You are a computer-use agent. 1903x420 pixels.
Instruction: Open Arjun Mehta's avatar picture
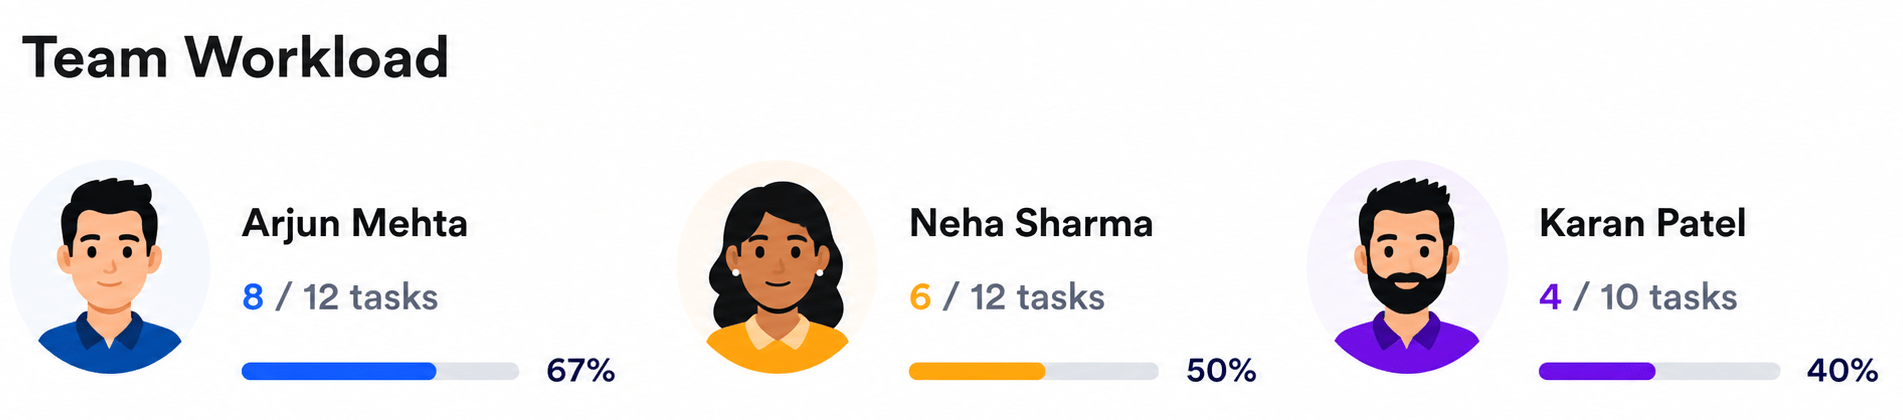click(x=110, y=267)
